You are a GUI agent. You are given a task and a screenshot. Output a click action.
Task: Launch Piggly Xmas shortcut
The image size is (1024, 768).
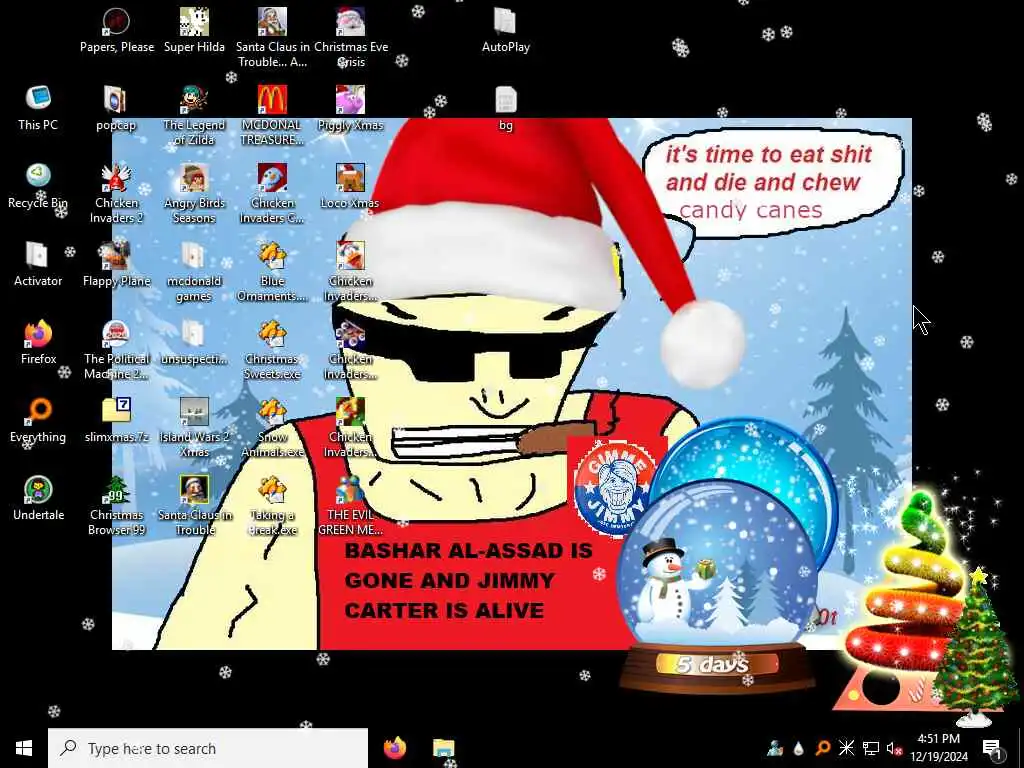coord(351,108)
